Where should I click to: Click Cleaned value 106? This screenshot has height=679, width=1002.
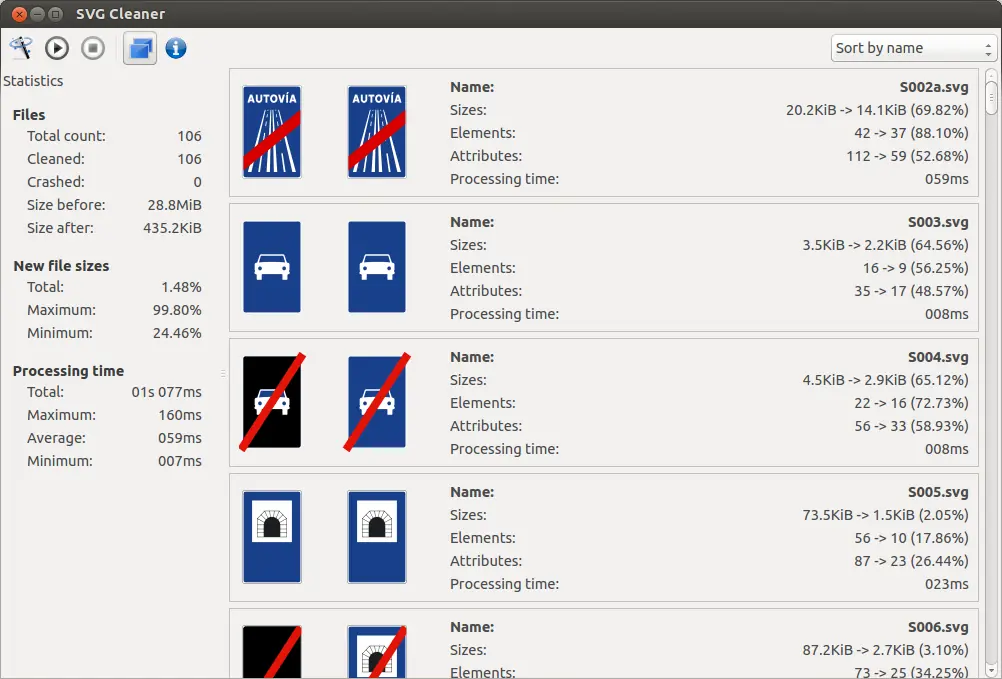pyautogui.click(x=189, y=159)
